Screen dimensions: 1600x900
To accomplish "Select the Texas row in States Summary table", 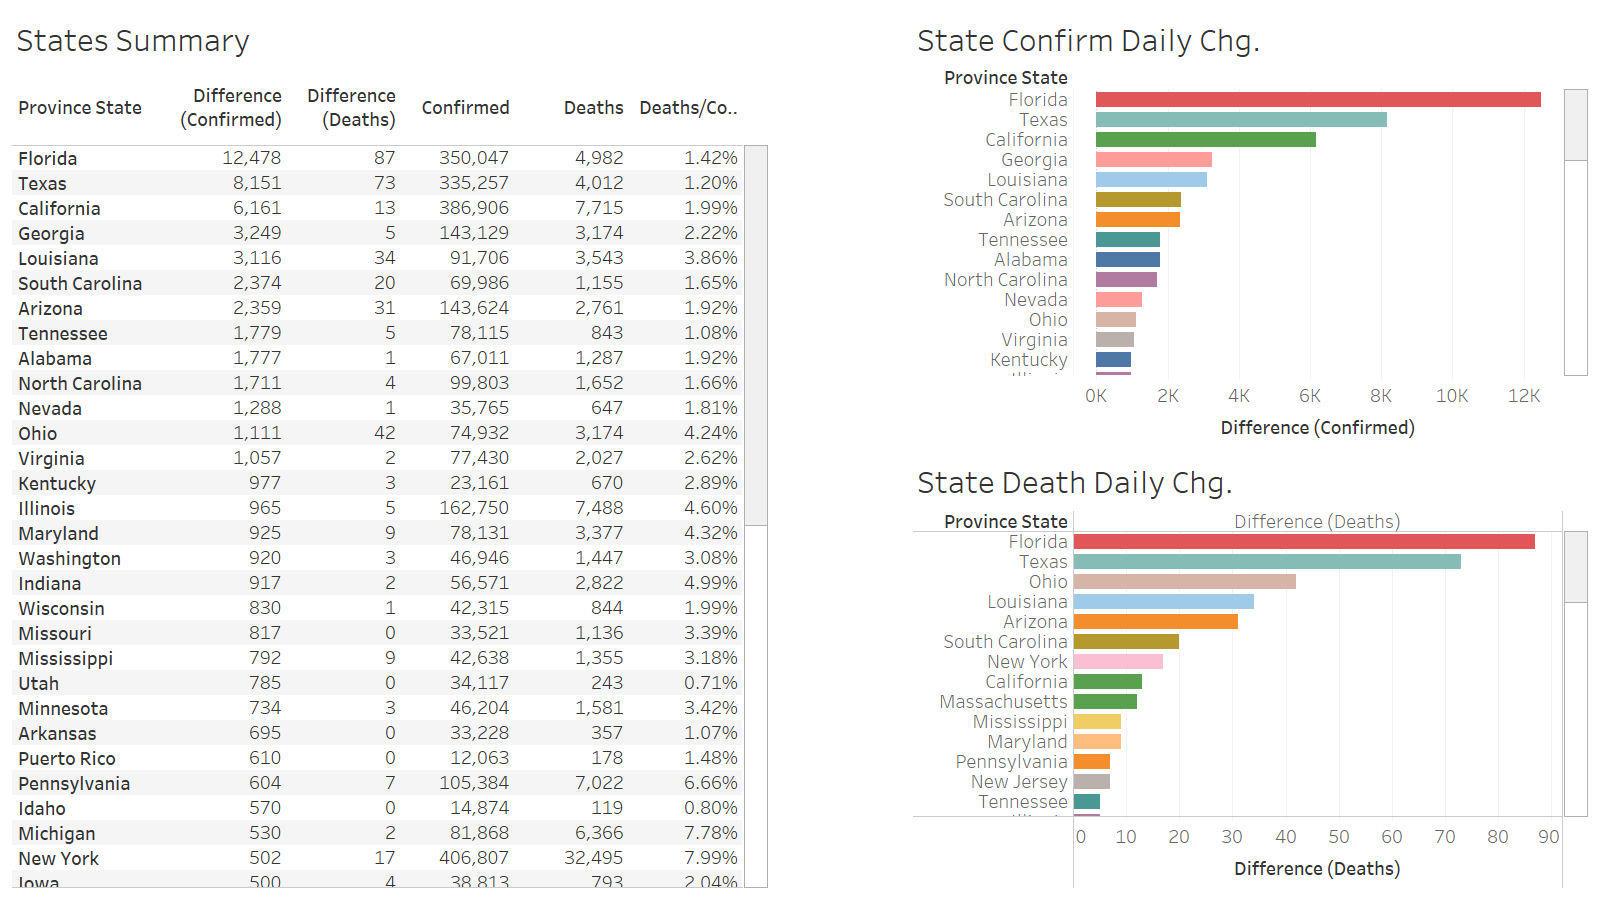I will [x=378, y=183].
